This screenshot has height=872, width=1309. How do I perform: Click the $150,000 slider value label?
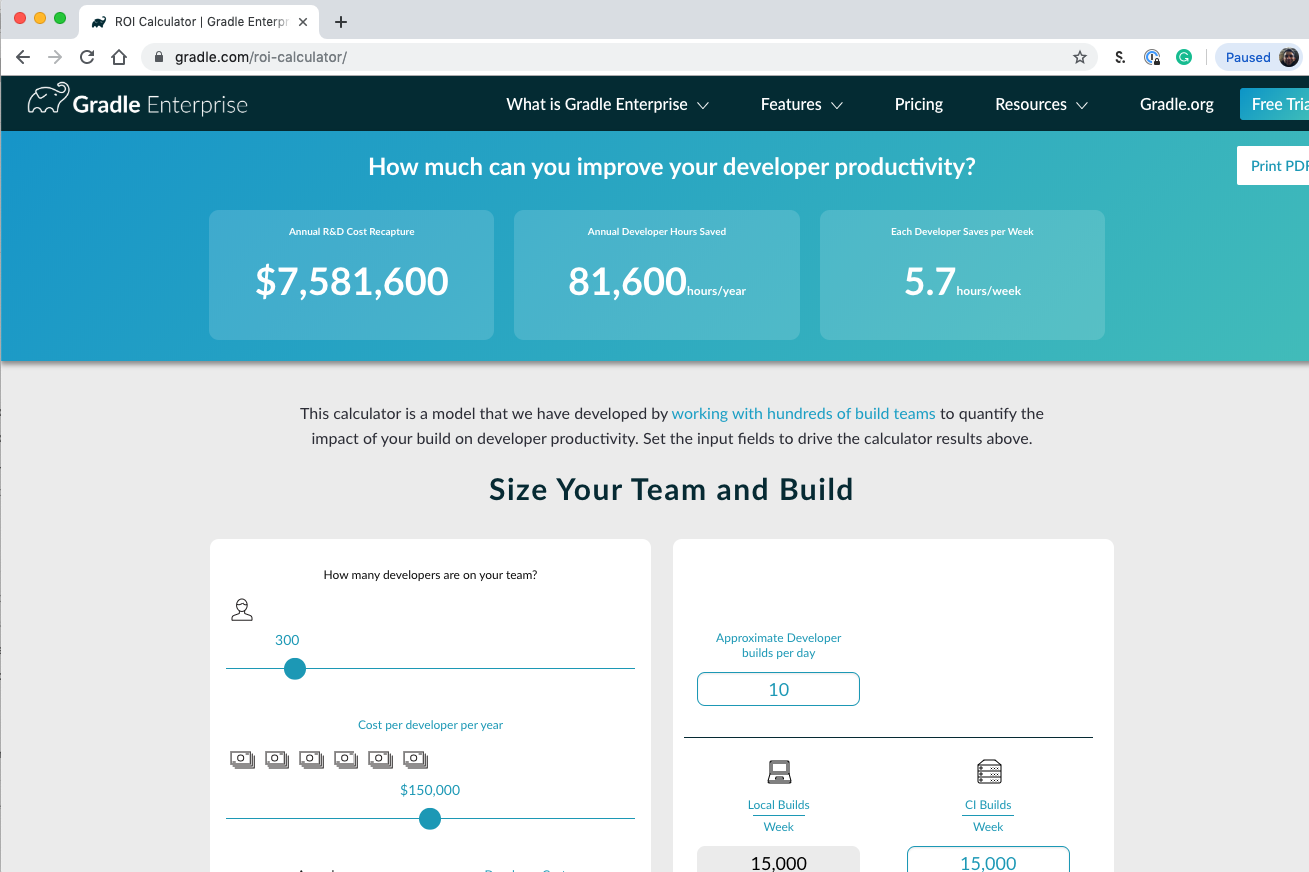430,790
